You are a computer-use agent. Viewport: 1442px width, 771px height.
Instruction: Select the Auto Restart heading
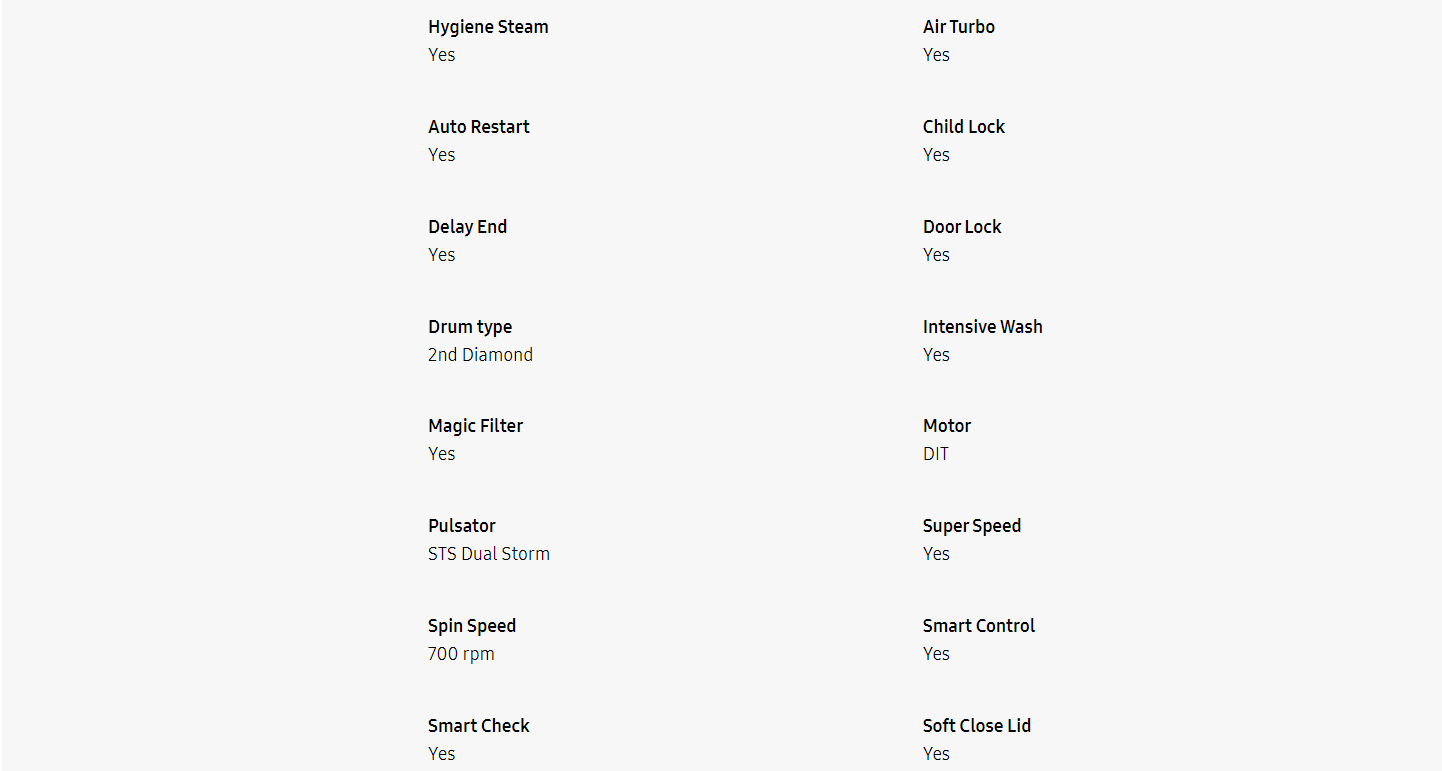[479, 127]
